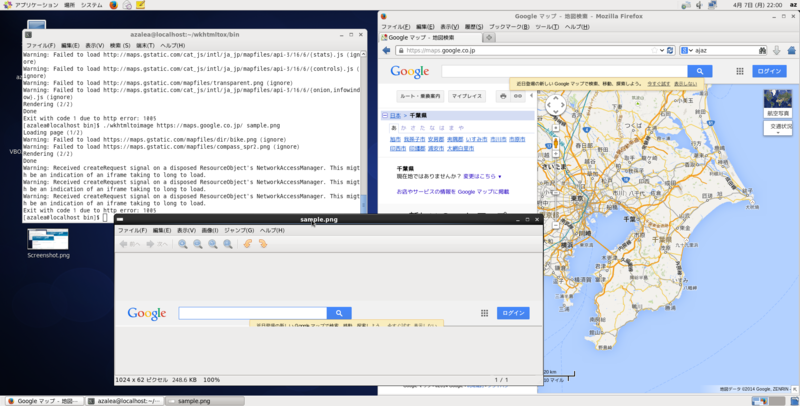Open 履歴(S) menu in Firefox
This screenshot has width=800, height=406.
473,27
